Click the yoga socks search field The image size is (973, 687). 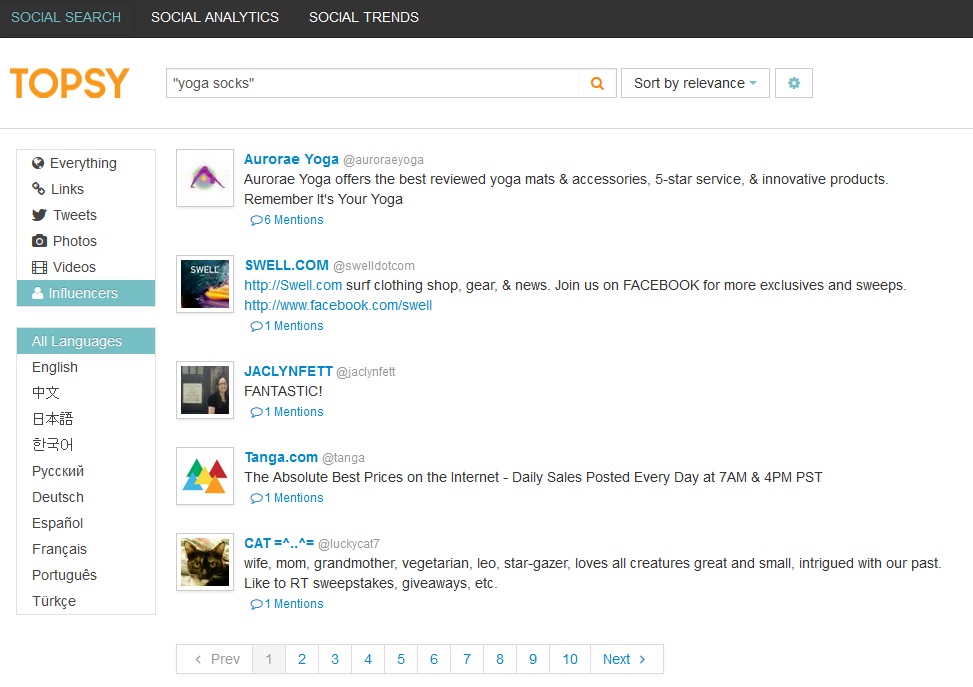372,83
